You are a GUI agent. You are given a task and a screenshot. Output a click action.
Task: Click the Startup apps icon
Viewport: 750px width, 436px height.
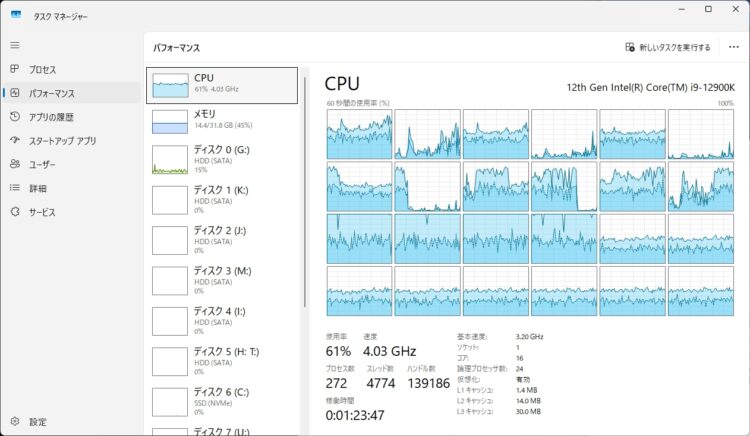pyautogui.click(x=15, y=141)
